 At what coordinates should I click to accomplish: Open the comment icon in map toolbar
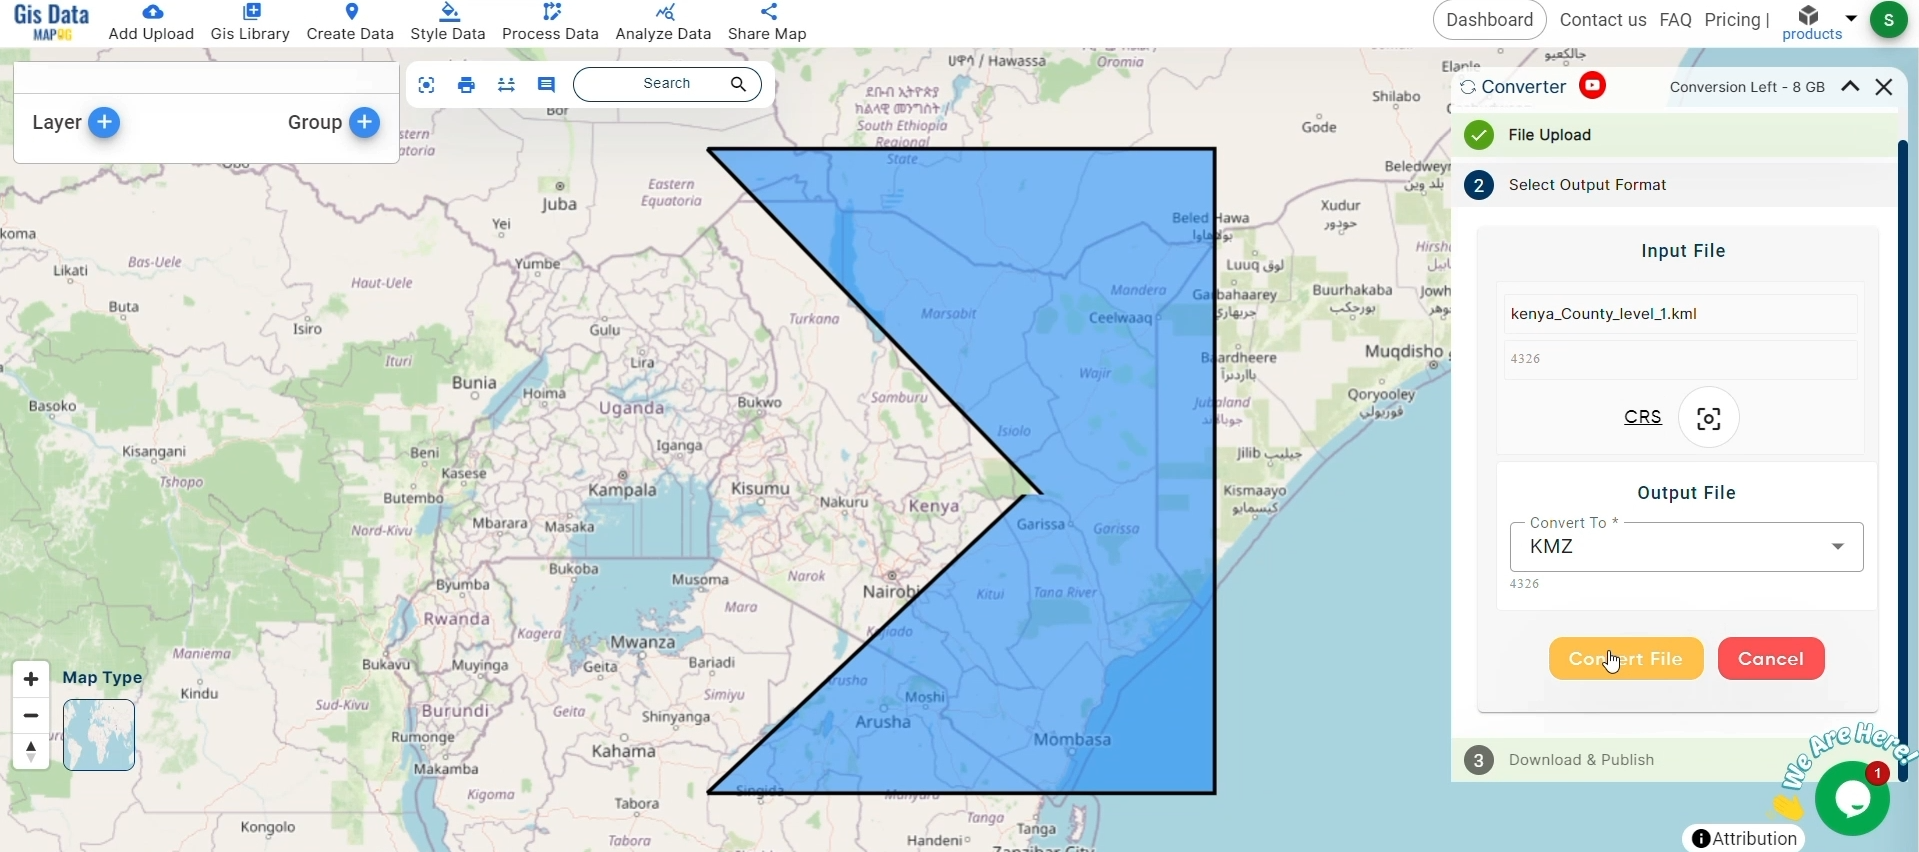546,85
